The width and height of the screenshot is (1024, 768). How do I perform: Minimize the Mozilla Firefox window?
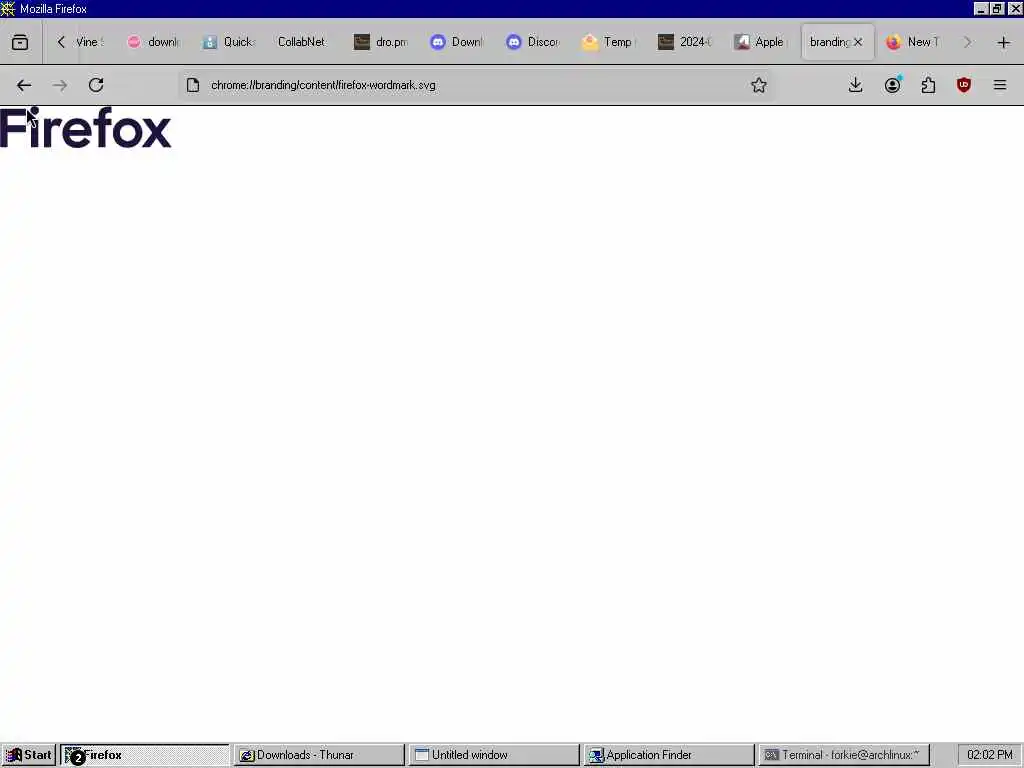coord(981,8)
